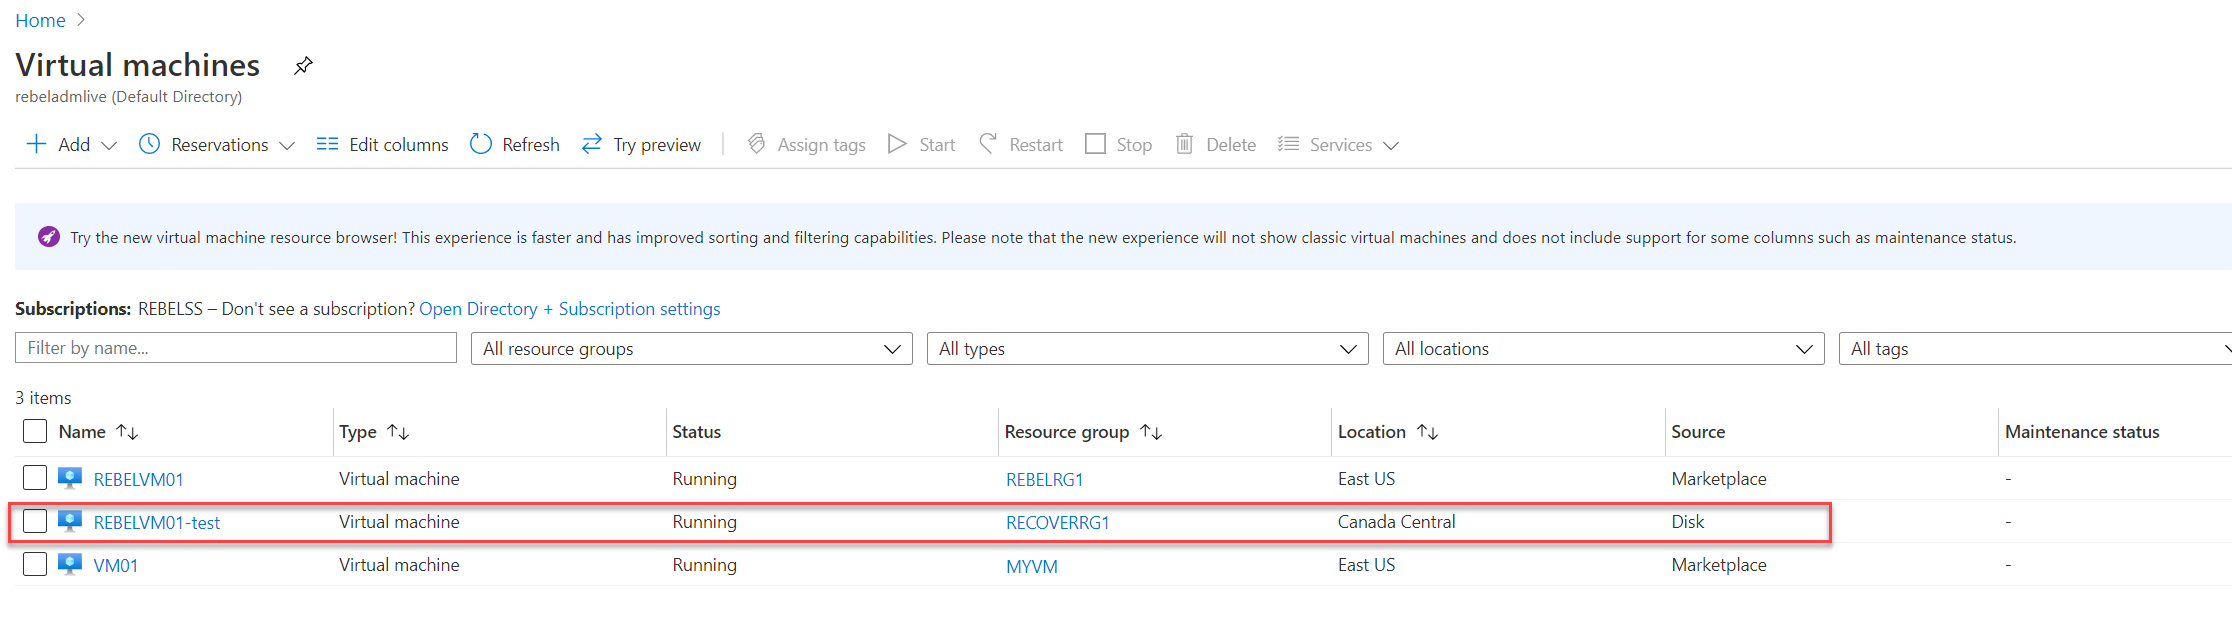Open the All types filter dropdown

tap(1147, 349)
